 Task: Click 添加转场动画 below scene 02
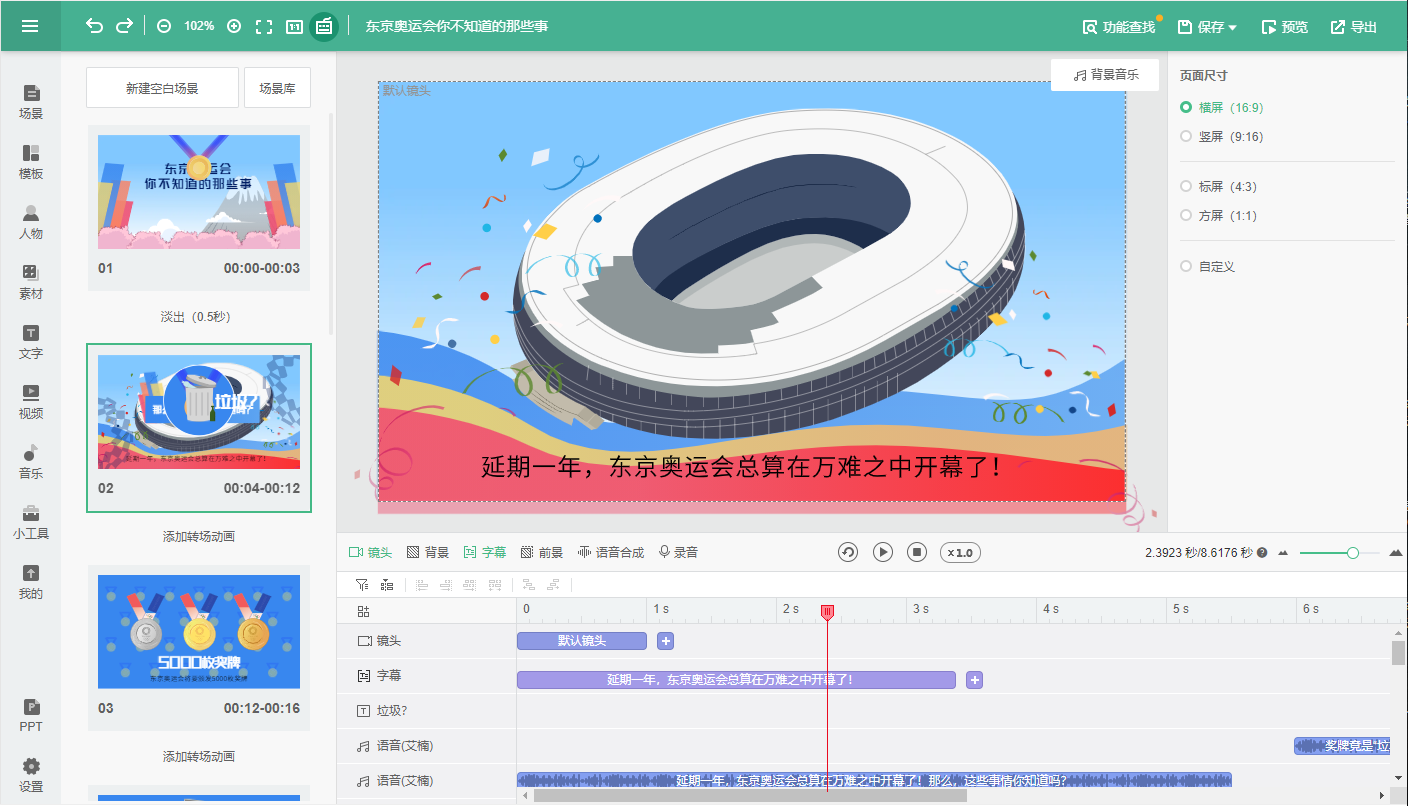[x=199, y=537]
